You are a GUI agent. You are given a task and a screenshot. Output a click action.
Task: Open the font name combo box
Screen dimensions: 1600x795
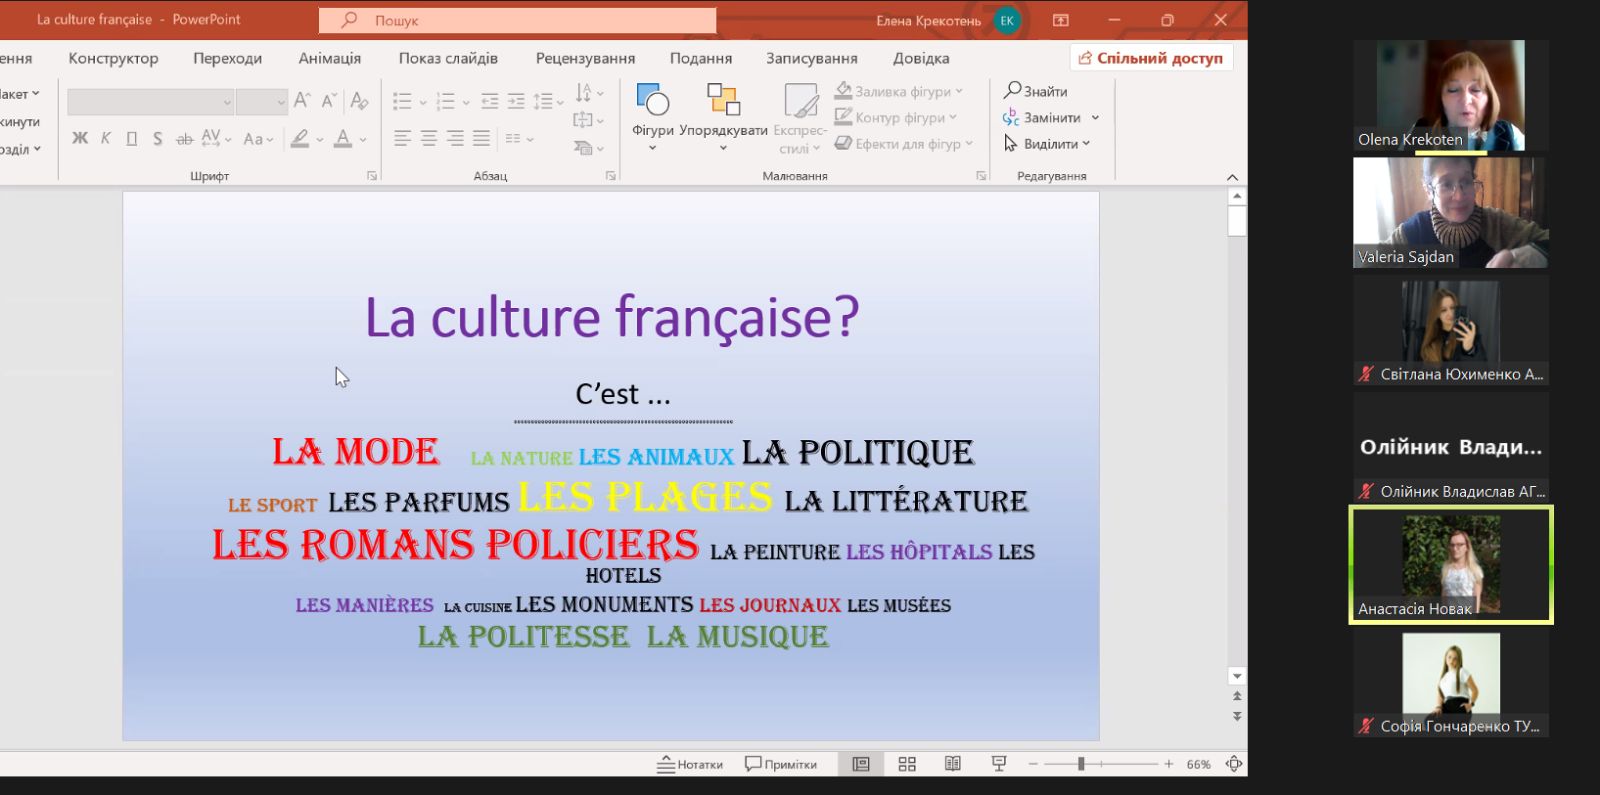click(x=150, y=101)
